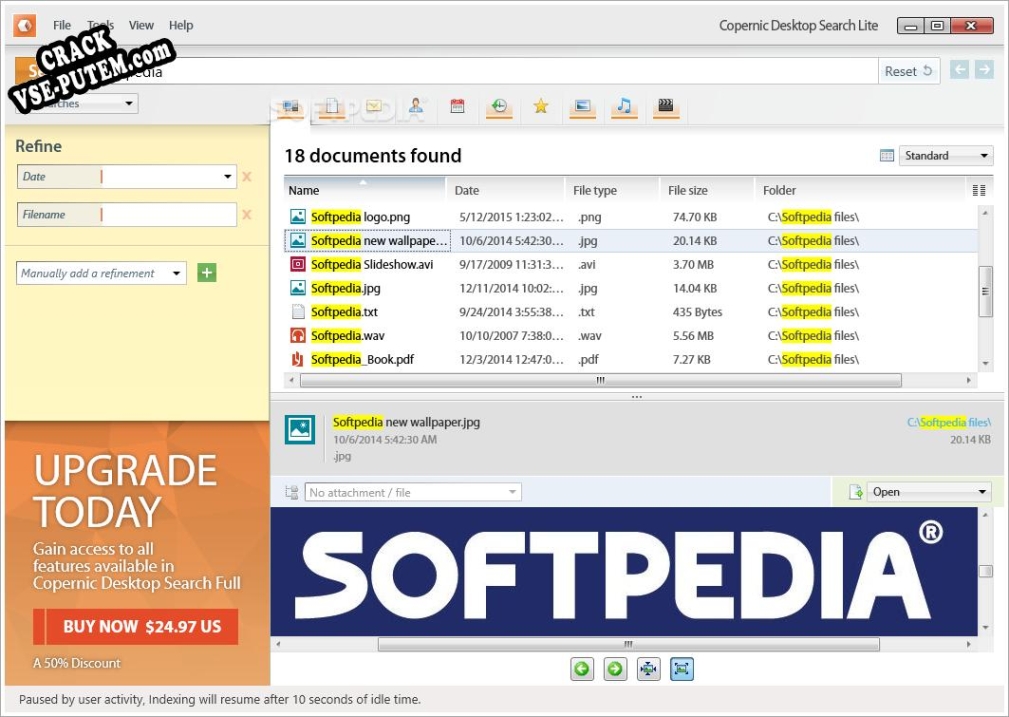Filter results by Videos clapperboard icon

click(666, 107)
